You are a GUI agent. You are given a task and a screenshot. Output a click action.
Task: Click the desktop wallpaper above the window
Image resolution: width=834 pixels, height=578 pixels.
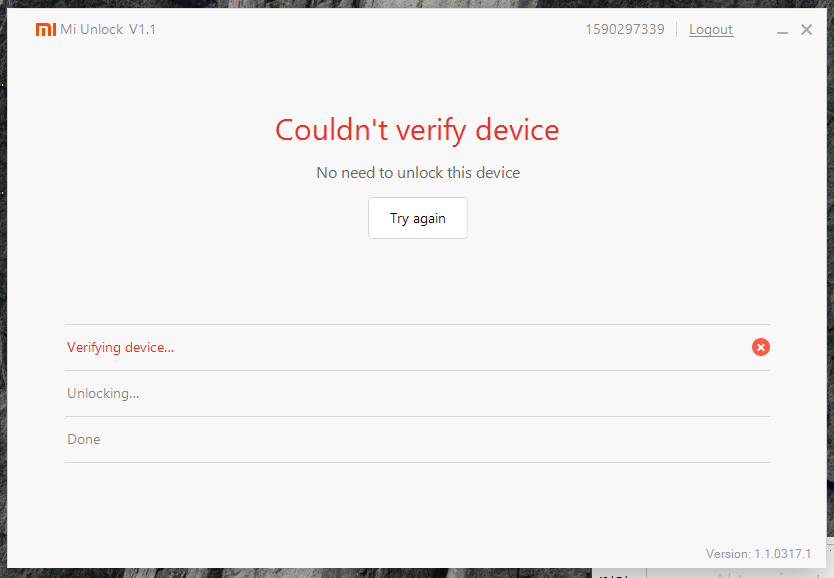400,4
